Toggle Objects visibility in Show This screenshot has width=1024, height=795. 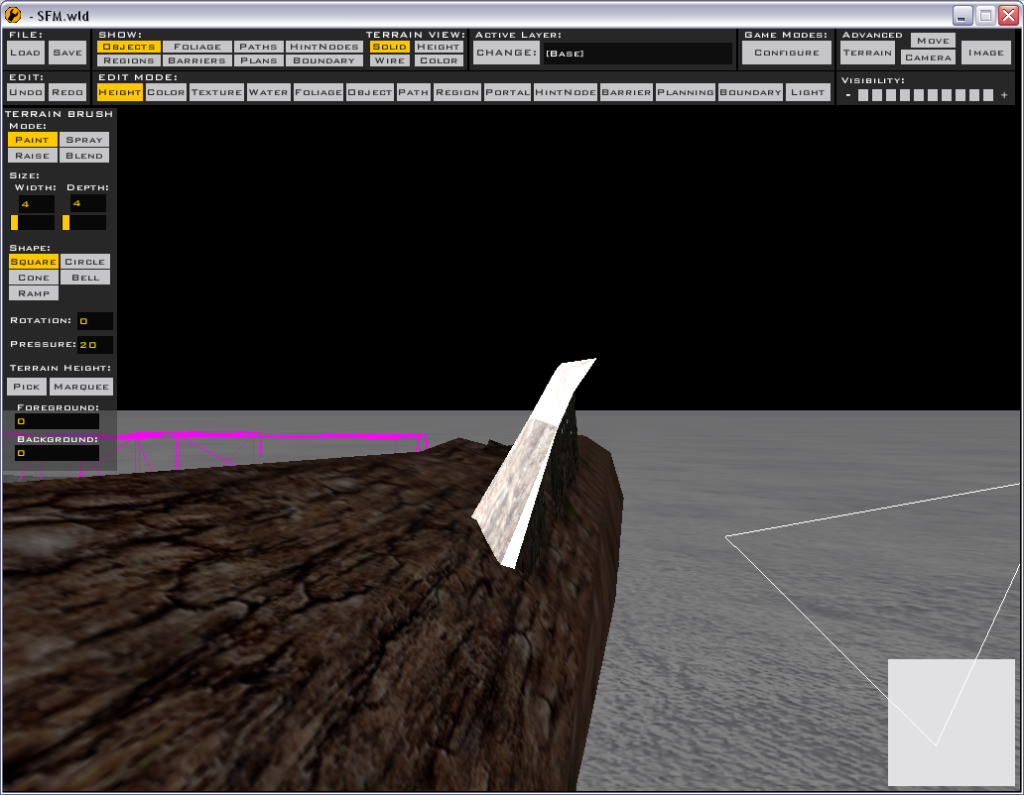click(x=129, y=47)
